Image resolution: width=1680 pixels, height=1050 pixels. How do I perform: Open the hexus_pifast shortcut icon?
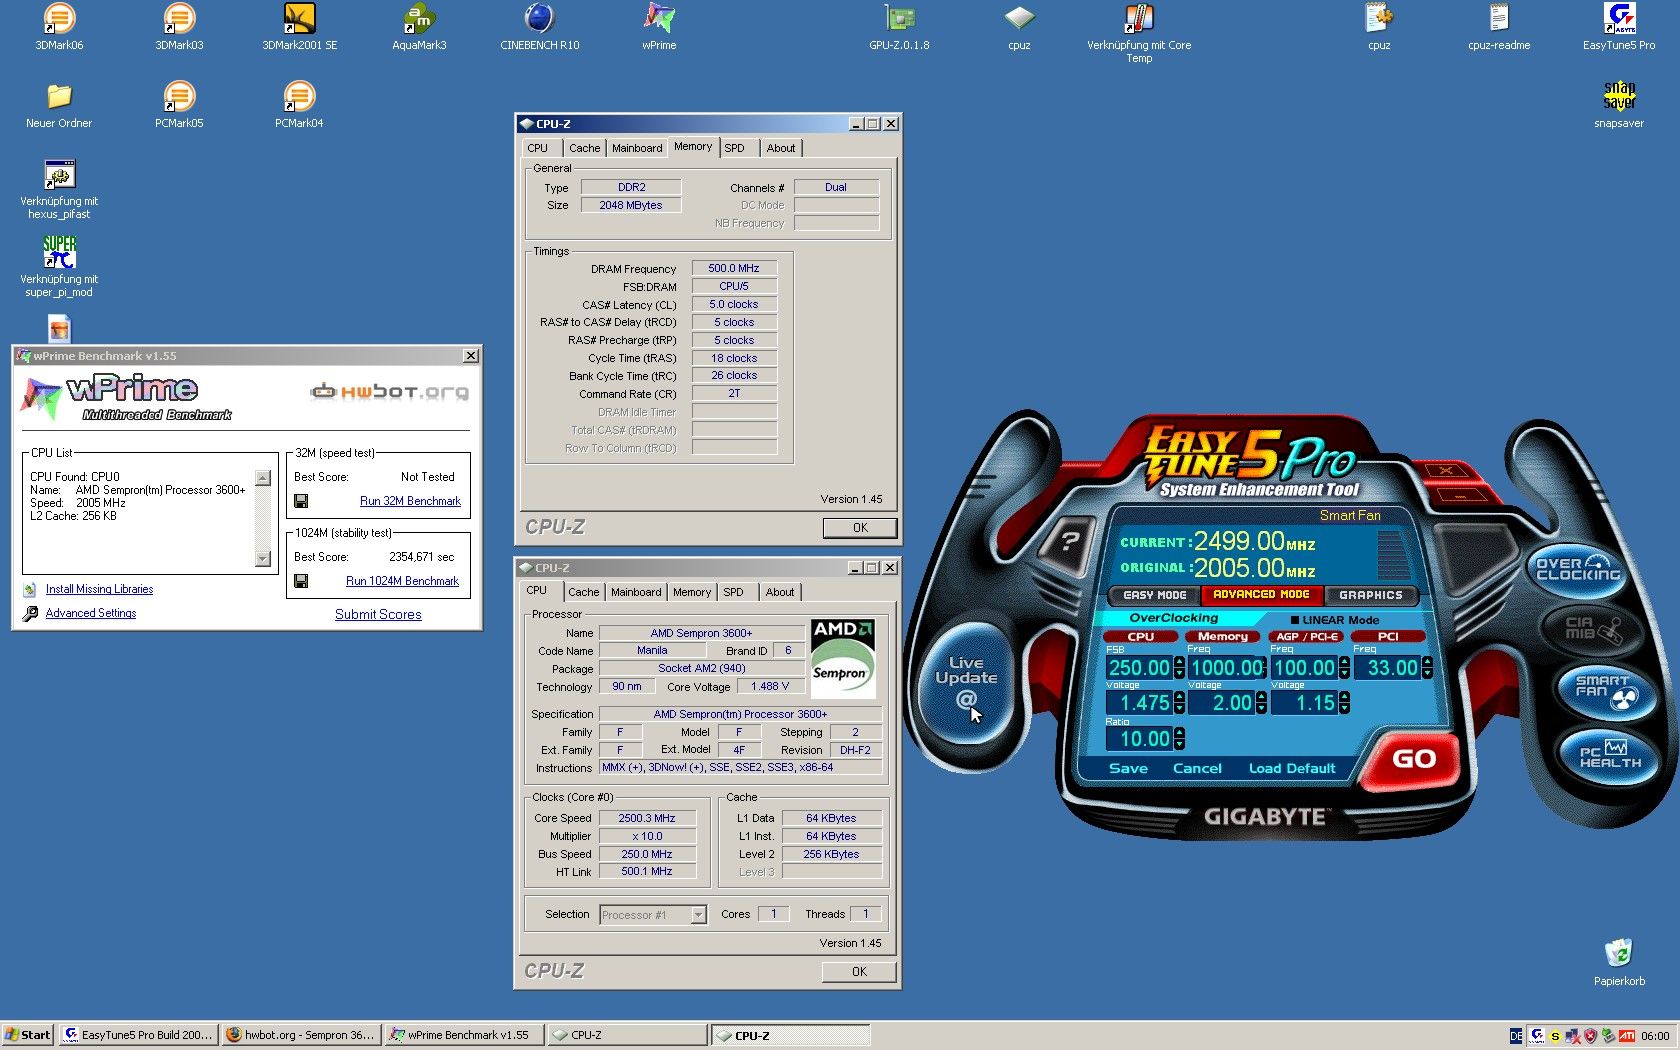pos(59,175)
